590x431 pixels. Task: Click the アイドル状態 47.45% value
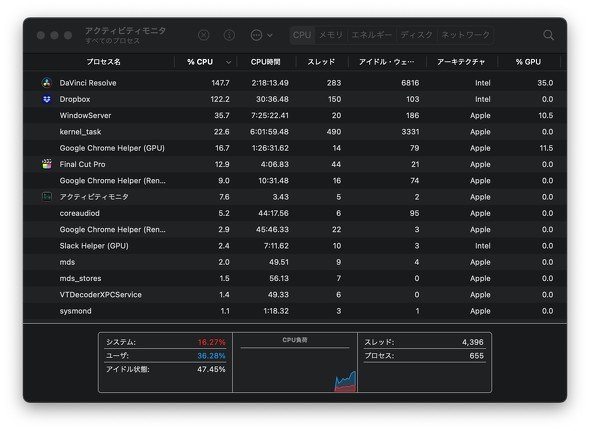pyautogui.click(x=211, y=370)
